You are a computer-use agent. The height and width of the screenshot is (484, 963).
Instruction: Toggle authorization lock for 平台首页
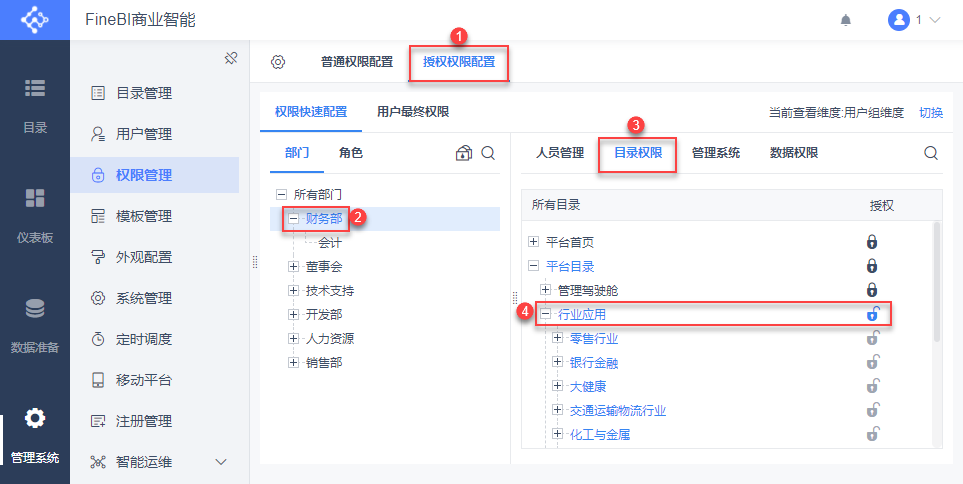(871, 242)
